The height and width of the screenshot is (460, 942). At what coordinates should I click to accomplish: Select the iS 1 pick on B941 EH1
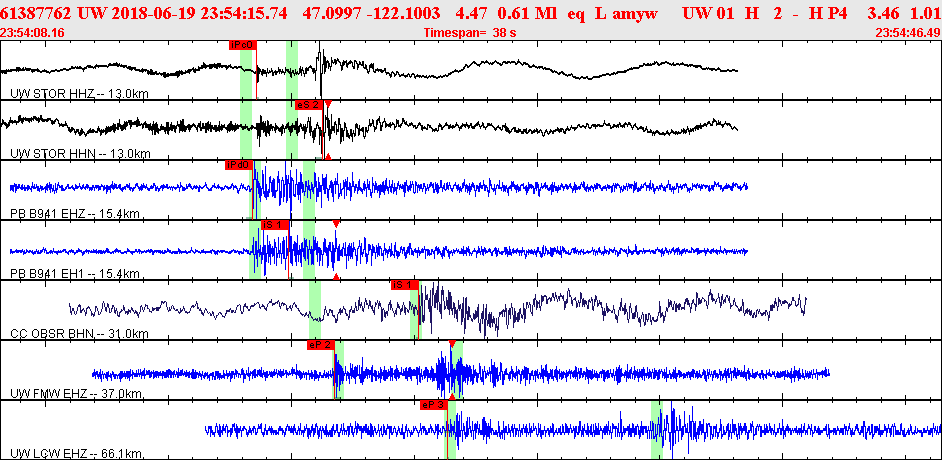275,225
